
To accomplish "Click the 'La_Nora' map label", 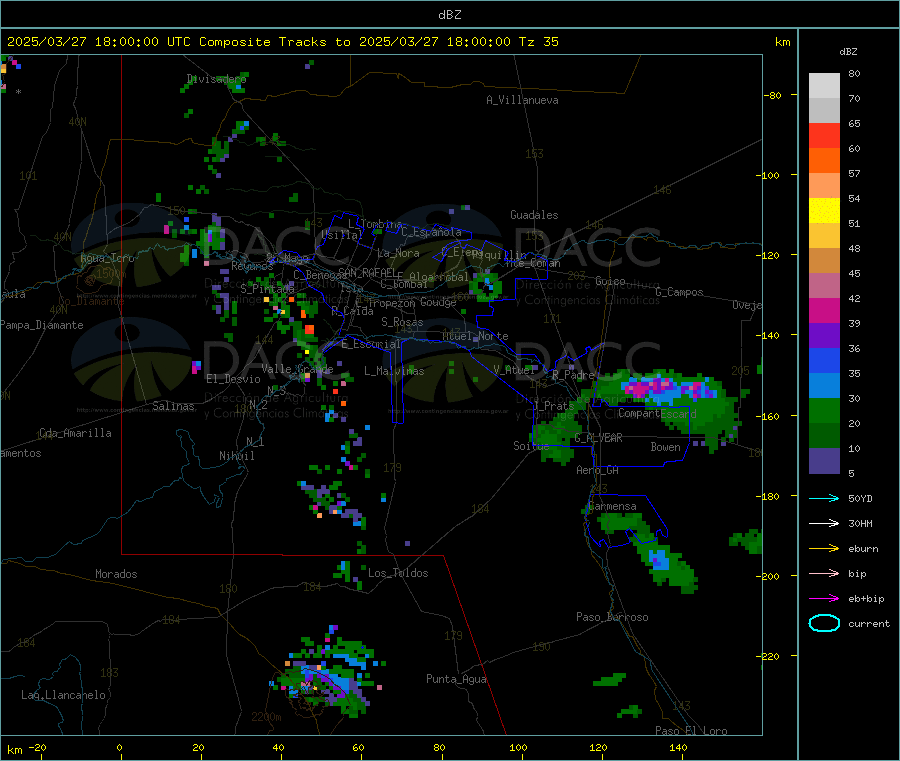I will [x=398, y=253].
